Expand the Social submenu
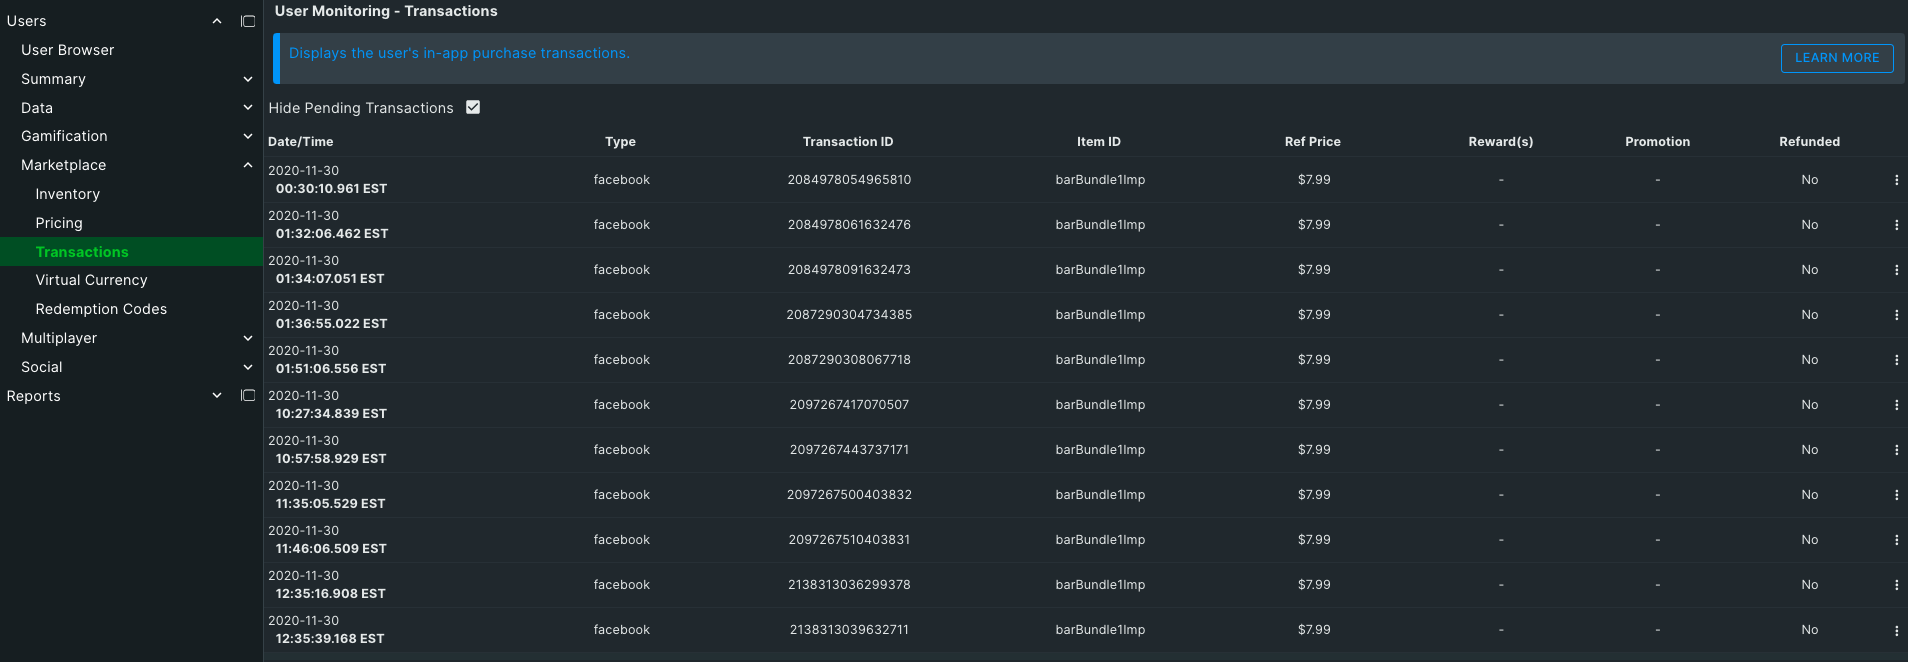Screen dimensions: 1908x662 pyautogui.click(x=248, y=367)
